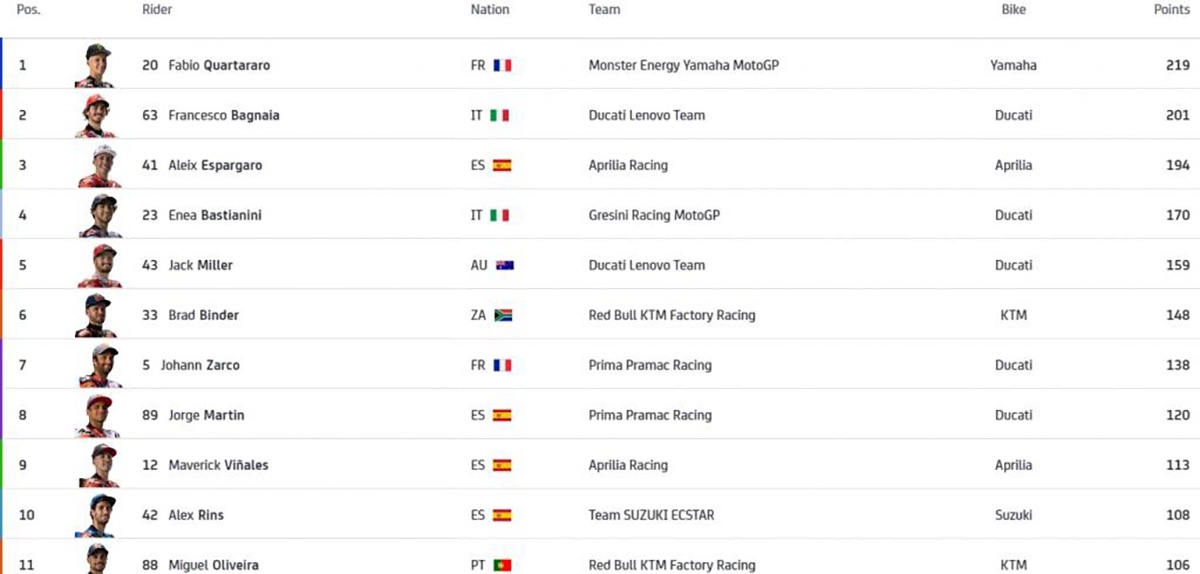This screenshot has height=574, width=1200.
Task: Click Jorge Martin's rider portrait
Action: pyautogui.click(x=98, y=415)
